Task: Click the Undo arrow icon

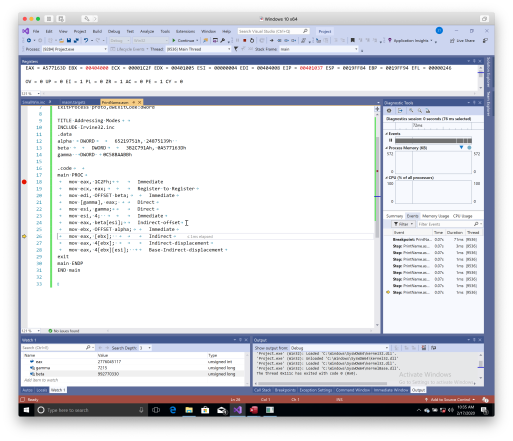Action: coord(86,40)
